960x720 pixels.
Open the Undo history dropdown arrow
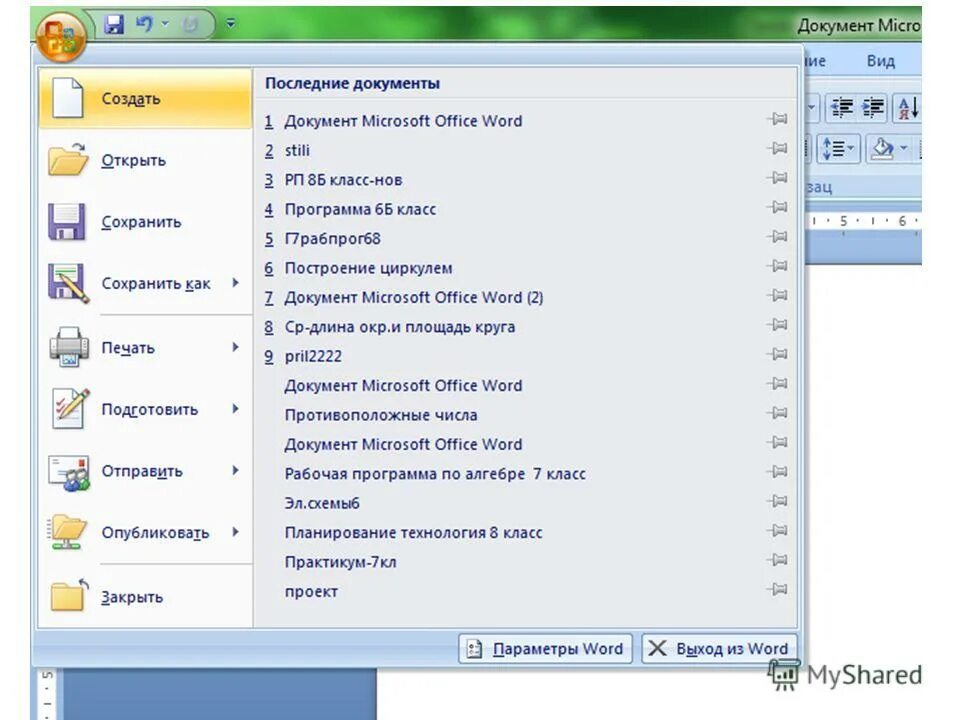point(165,24)
